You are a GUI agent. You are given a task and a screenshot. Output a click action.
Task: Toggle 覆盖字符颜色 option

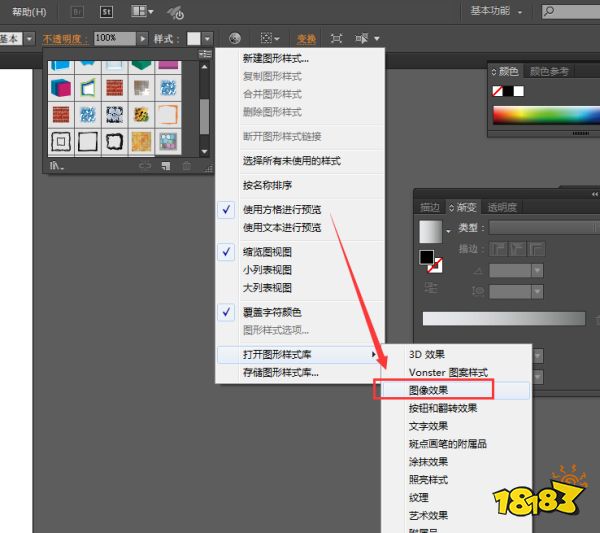pos(271,312)
